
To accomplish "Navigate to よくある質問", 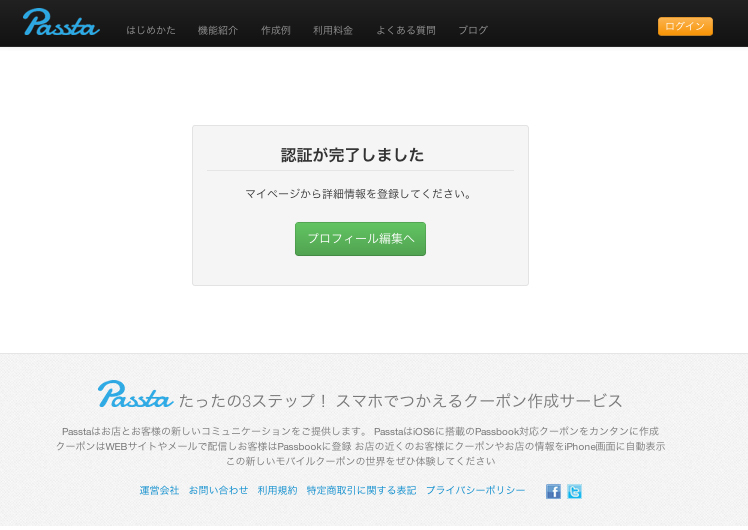I will coord(406,30).
